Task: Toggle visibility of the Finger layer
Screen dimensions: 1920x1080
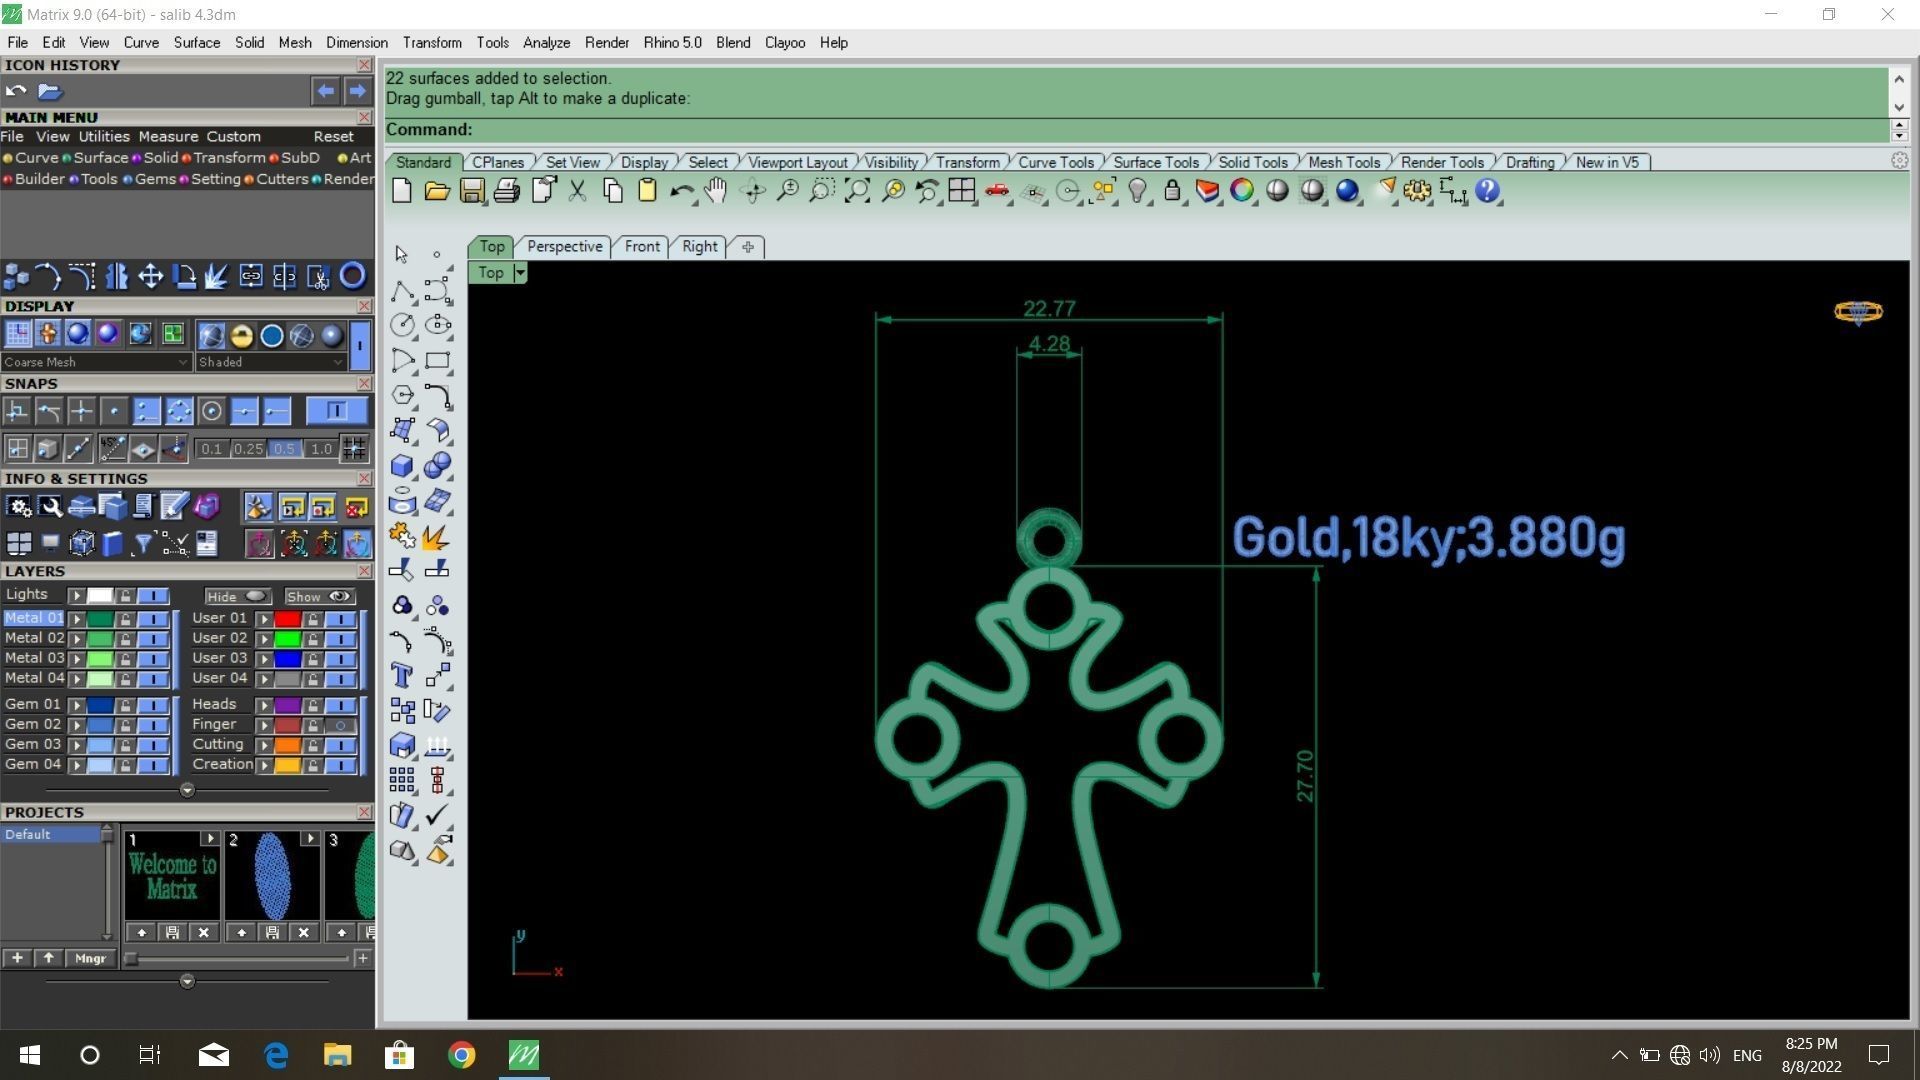Action: click(x=341, y=725)
